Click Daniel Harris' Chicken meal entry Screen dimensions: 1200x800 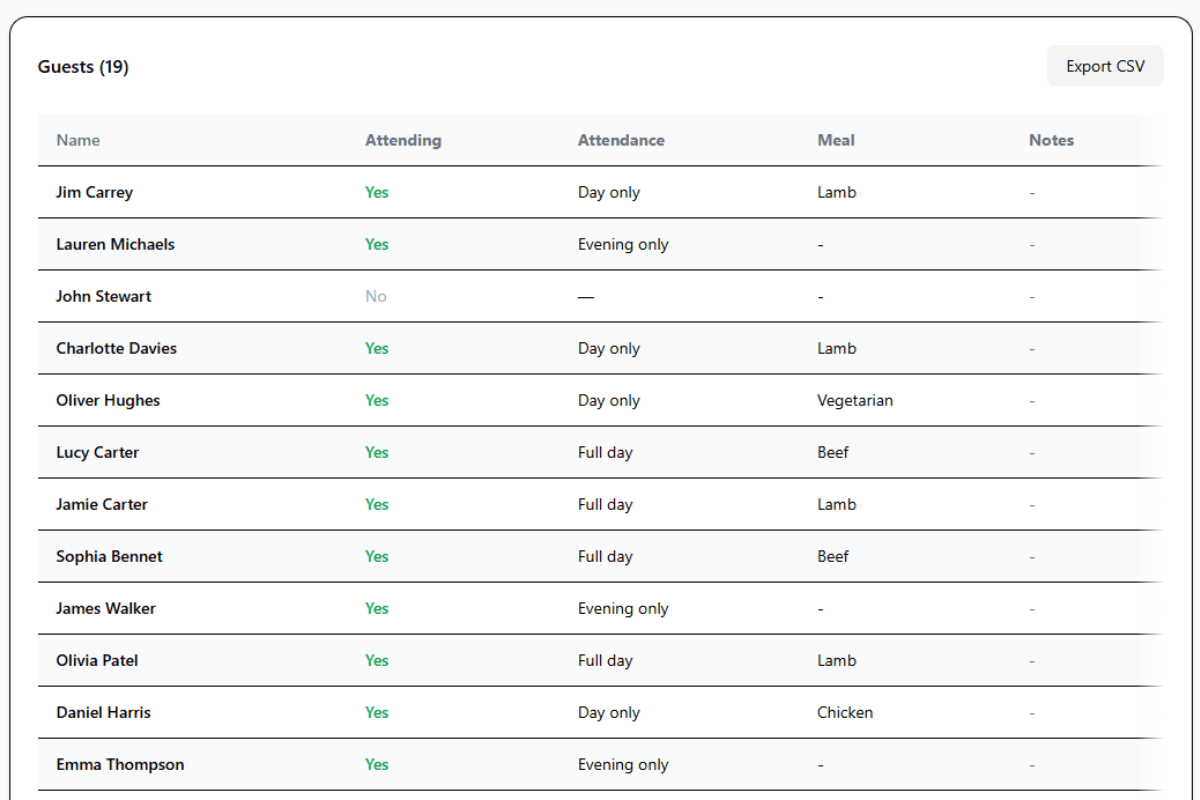tap(844, 712)
